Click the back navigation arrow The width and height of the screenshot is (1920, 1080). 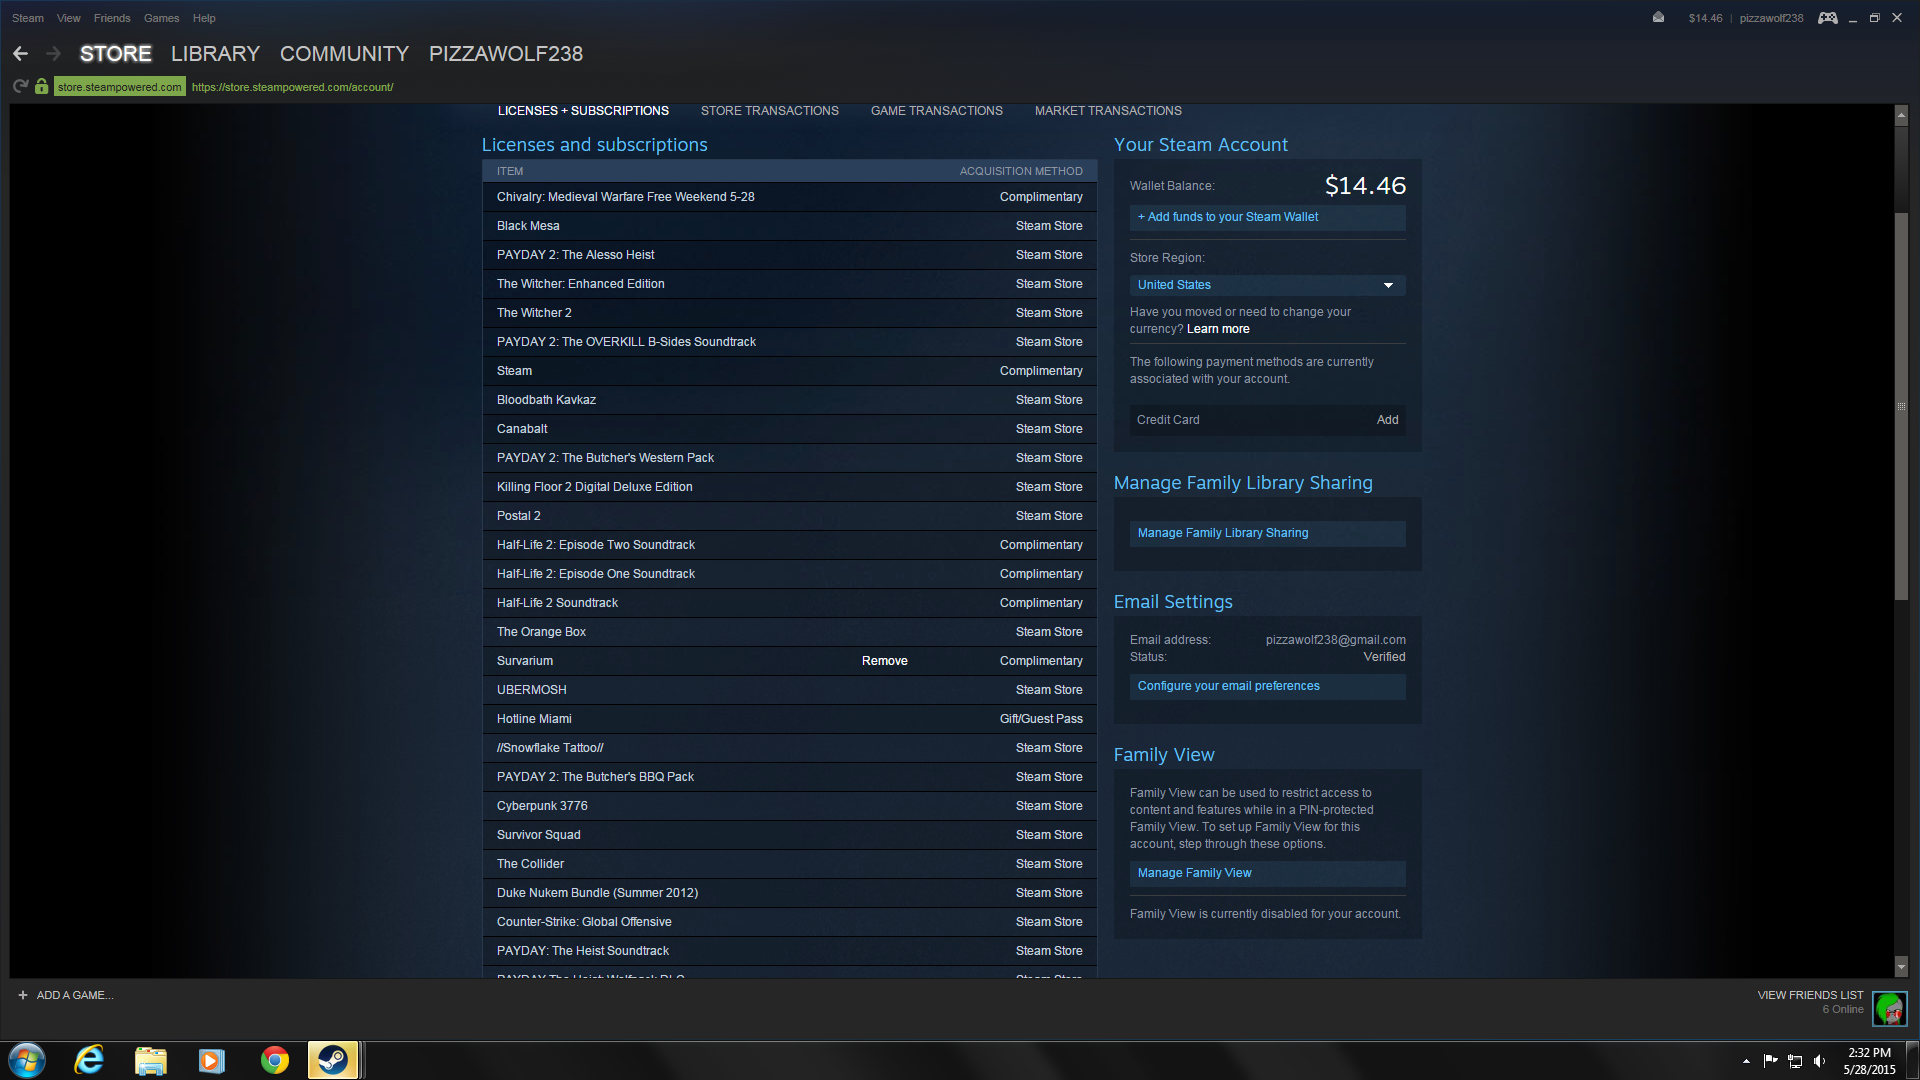(20, 54)
